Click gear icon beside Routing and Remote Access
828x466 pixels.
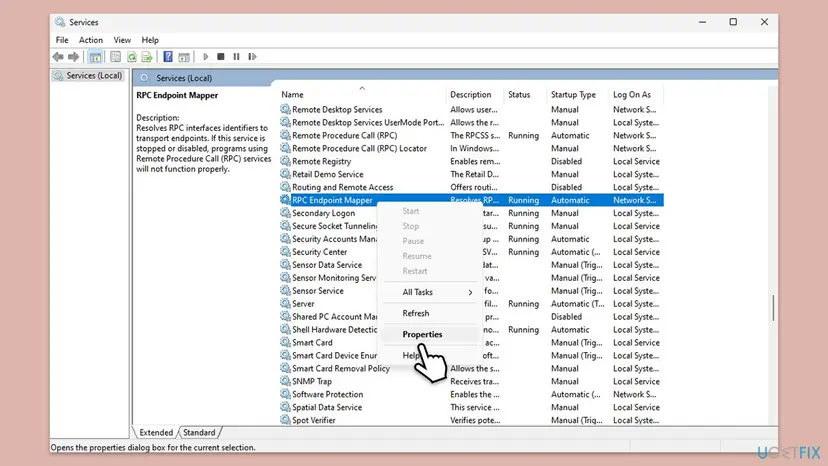(x=285, y=187)
